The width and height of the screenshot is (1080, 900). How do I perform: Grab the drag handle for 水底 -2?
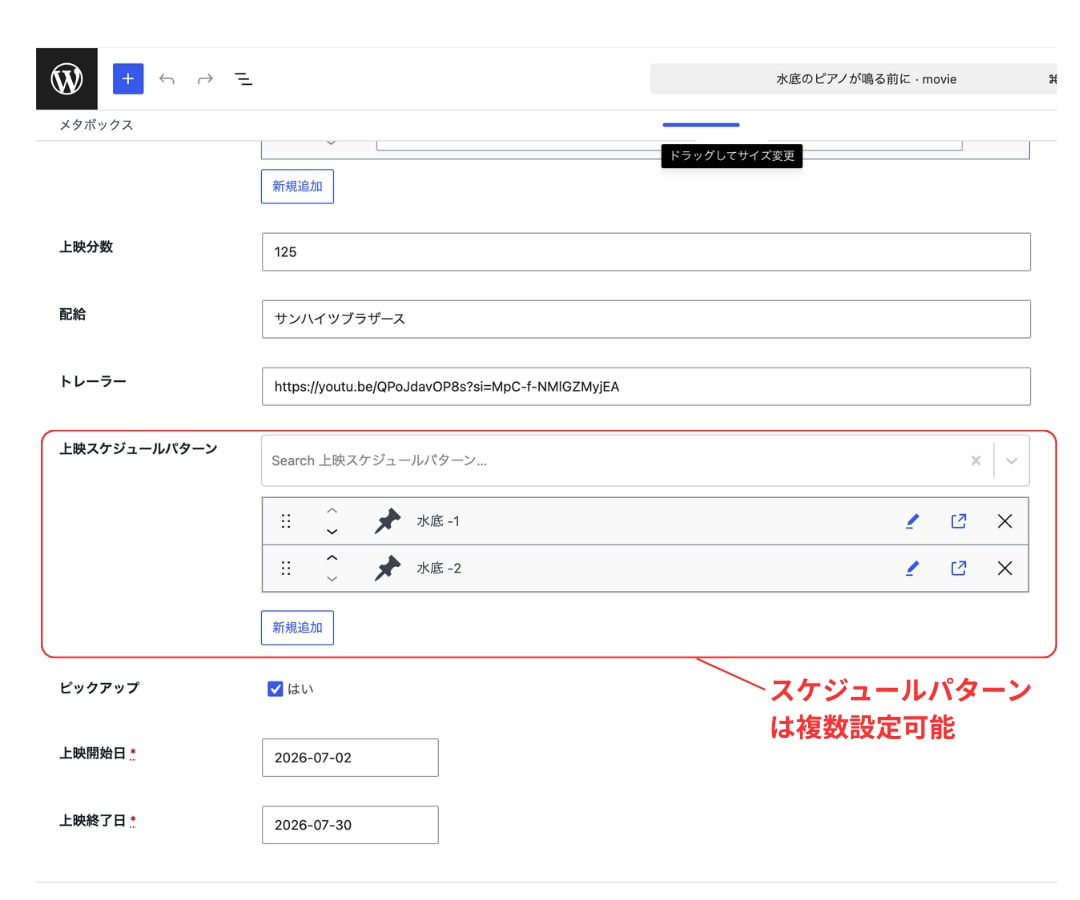pos(286,568)
